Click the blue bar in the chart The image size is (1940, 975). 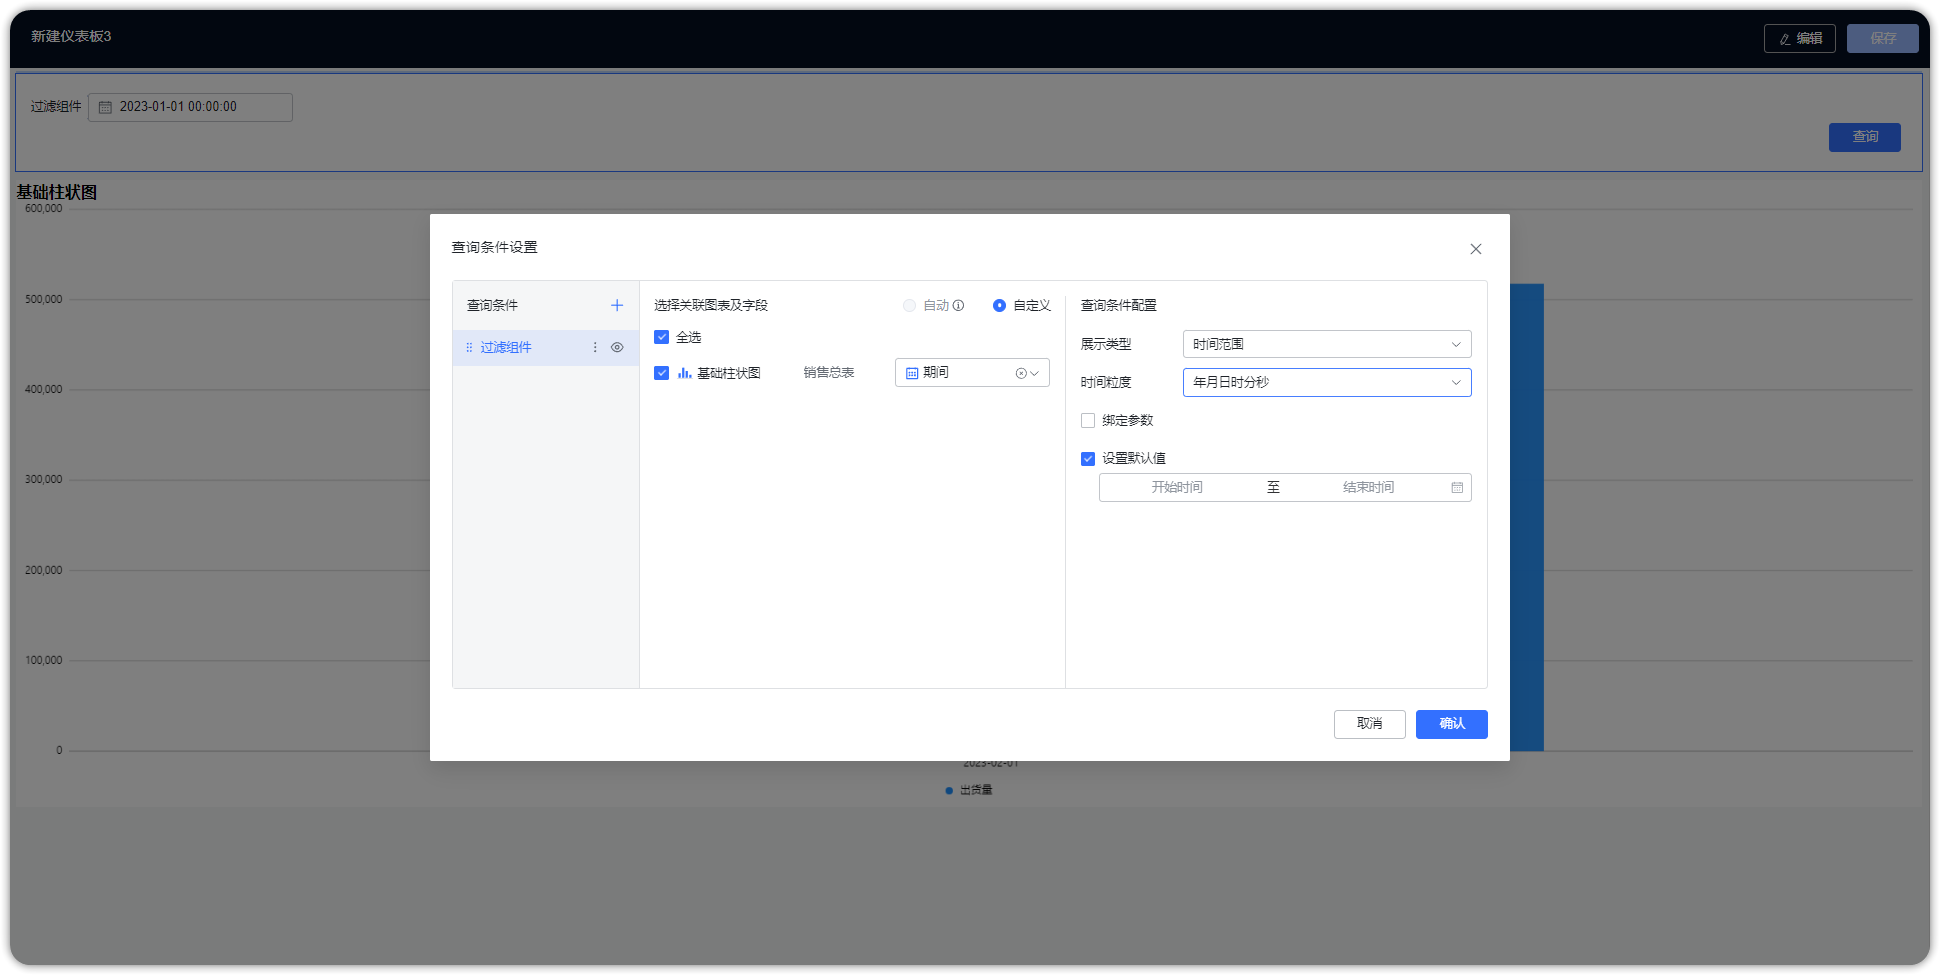point(1526,517)
